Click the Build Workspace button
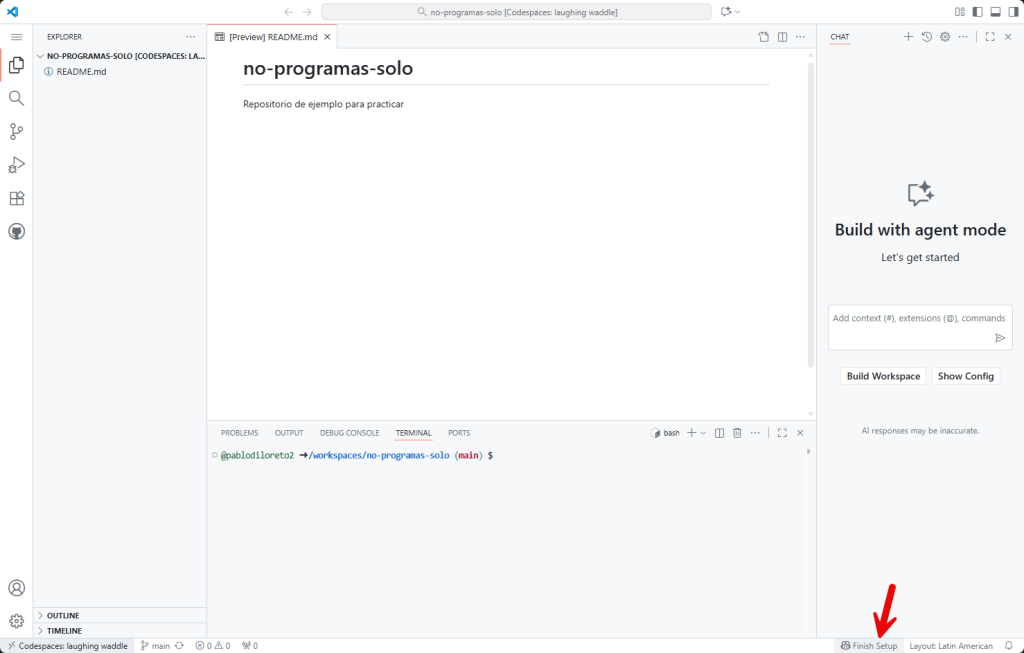This screenshot has width=1024, height=653. coord(883,376)
